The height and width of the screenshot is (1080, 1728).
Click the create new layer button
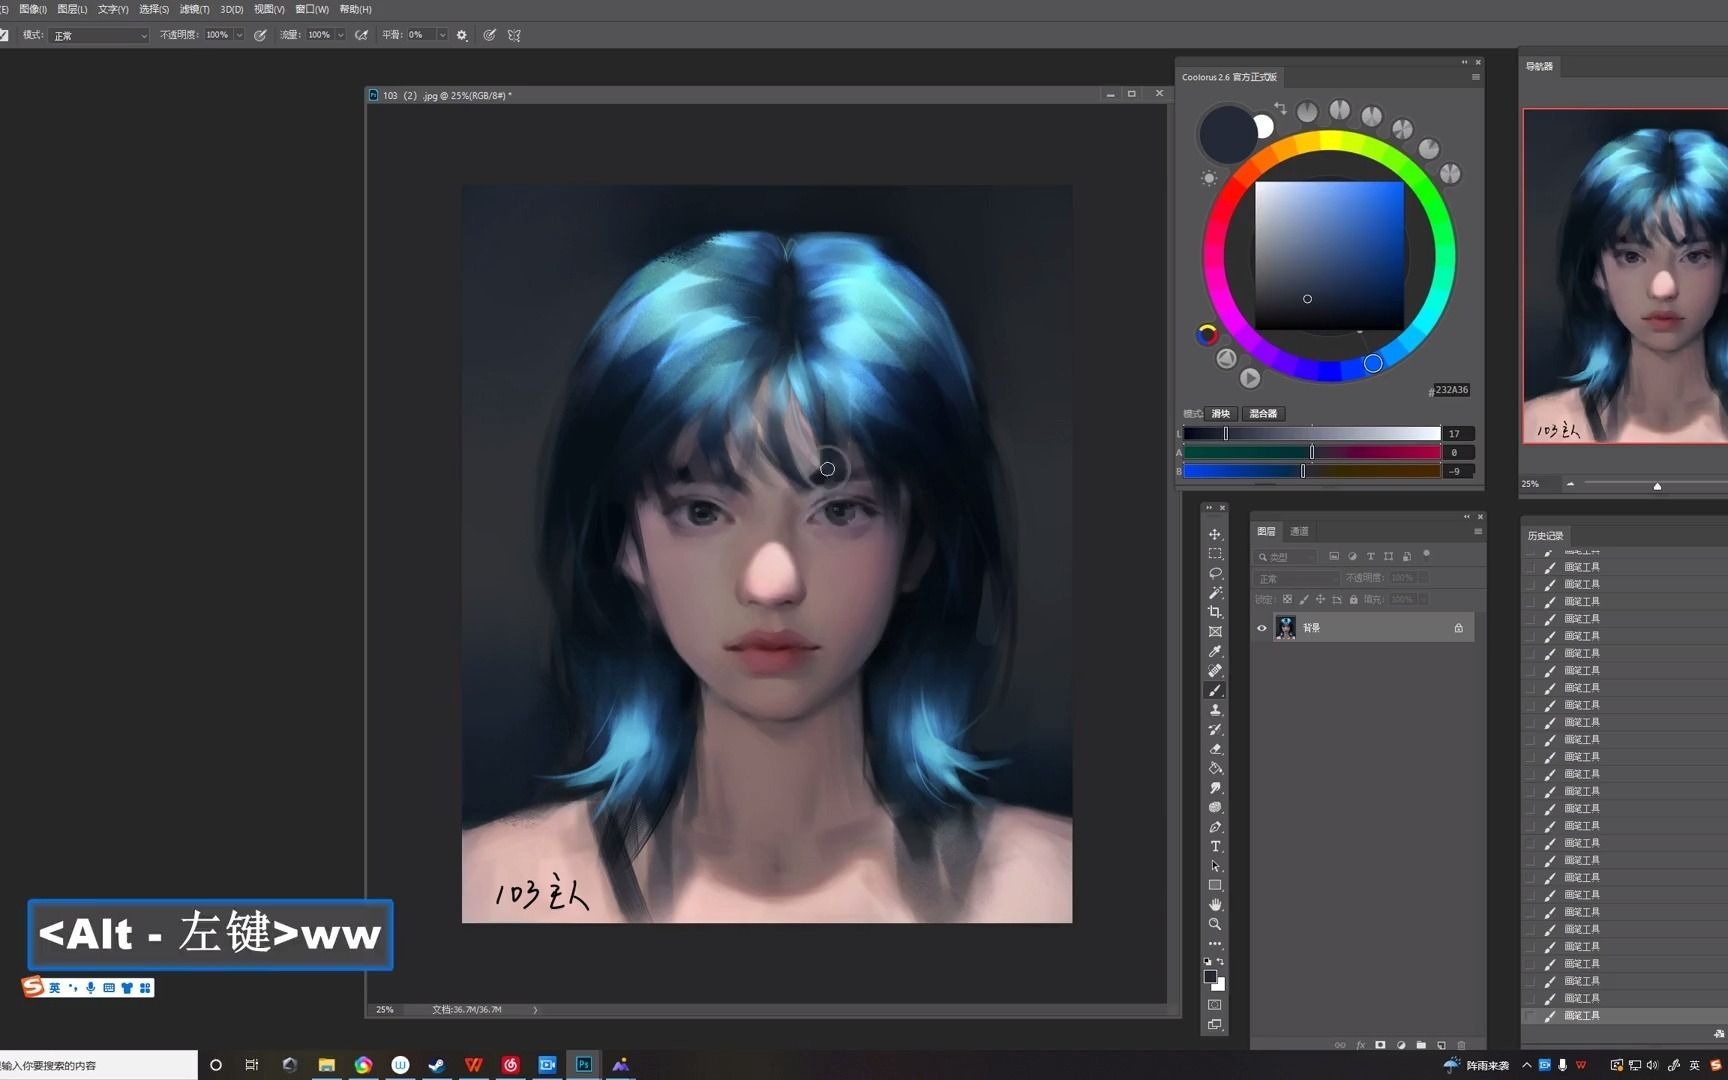point(1441,1045)
